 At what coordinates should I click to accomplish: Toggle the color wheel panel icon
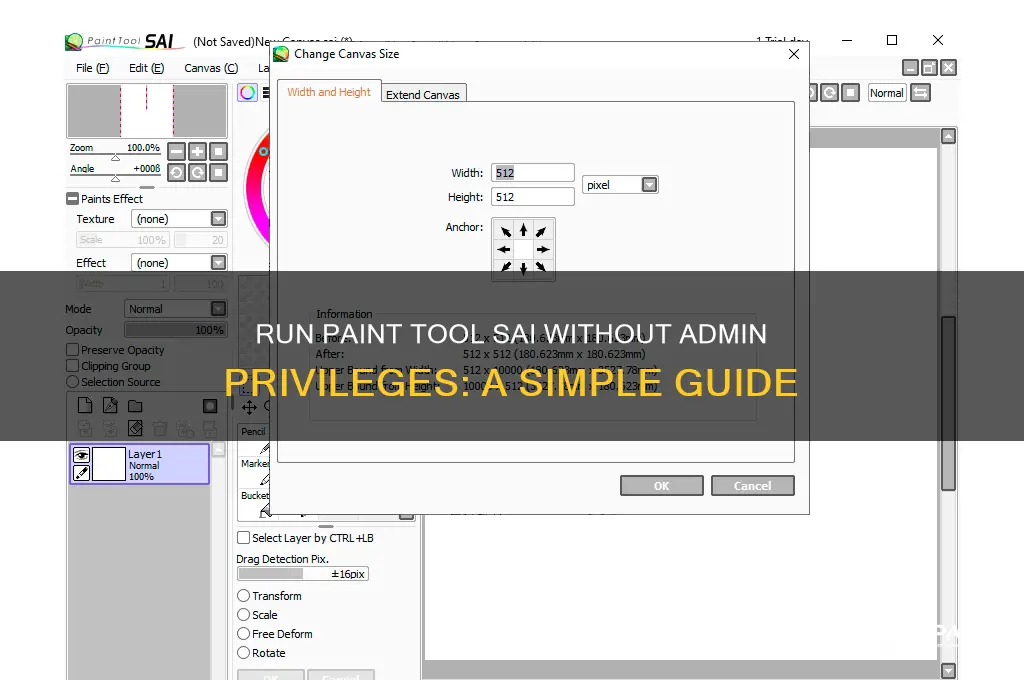[248, 93]
